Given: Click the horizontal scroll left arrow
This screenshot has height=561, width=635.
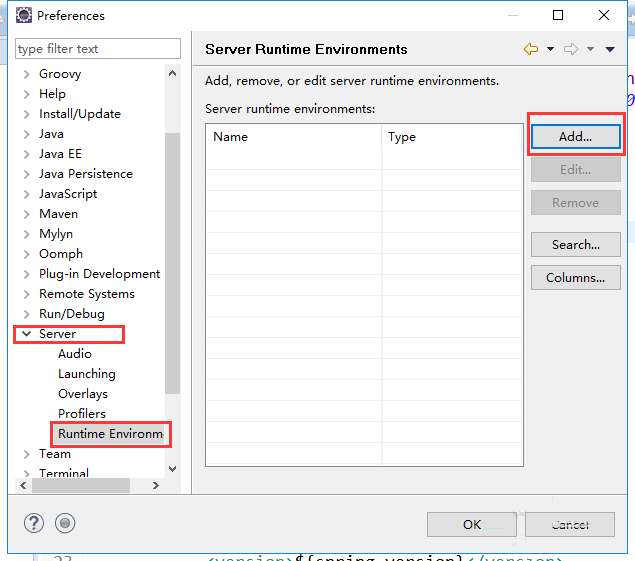Looking at the screenshot, I should pos(23,485).
